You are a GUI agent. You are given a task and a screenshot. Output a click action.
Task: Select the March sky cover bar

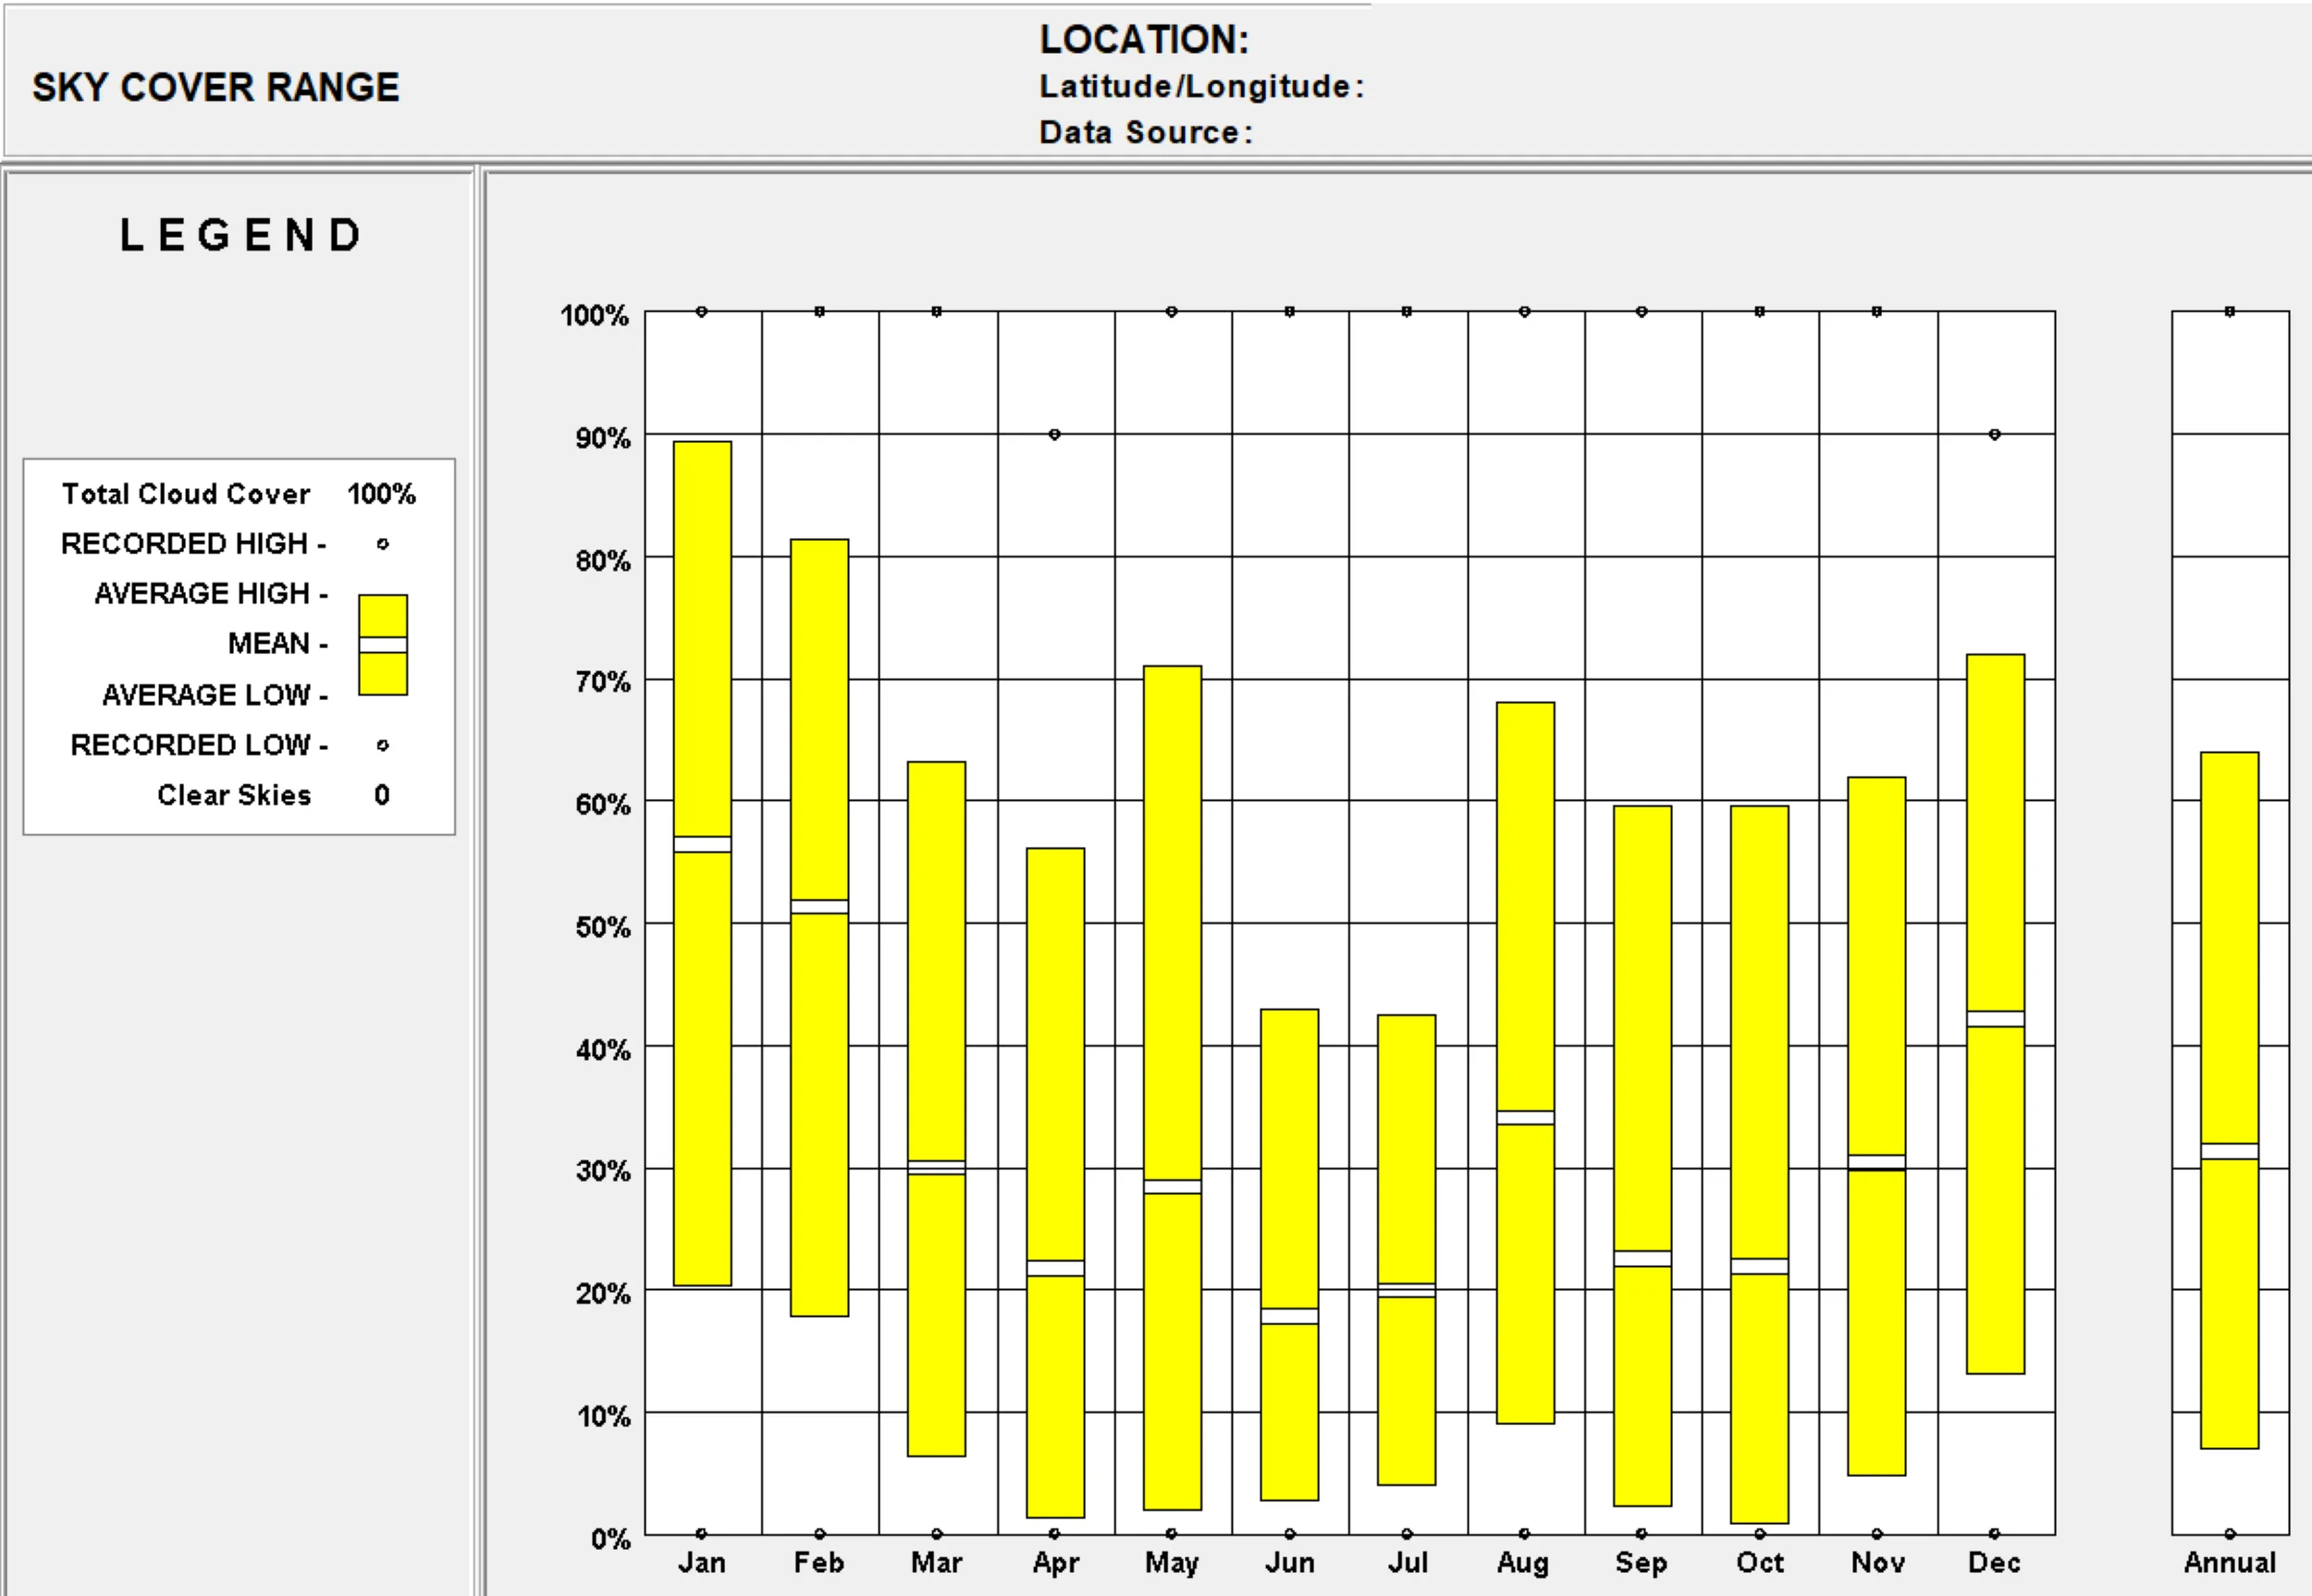tap(936, 1108)
